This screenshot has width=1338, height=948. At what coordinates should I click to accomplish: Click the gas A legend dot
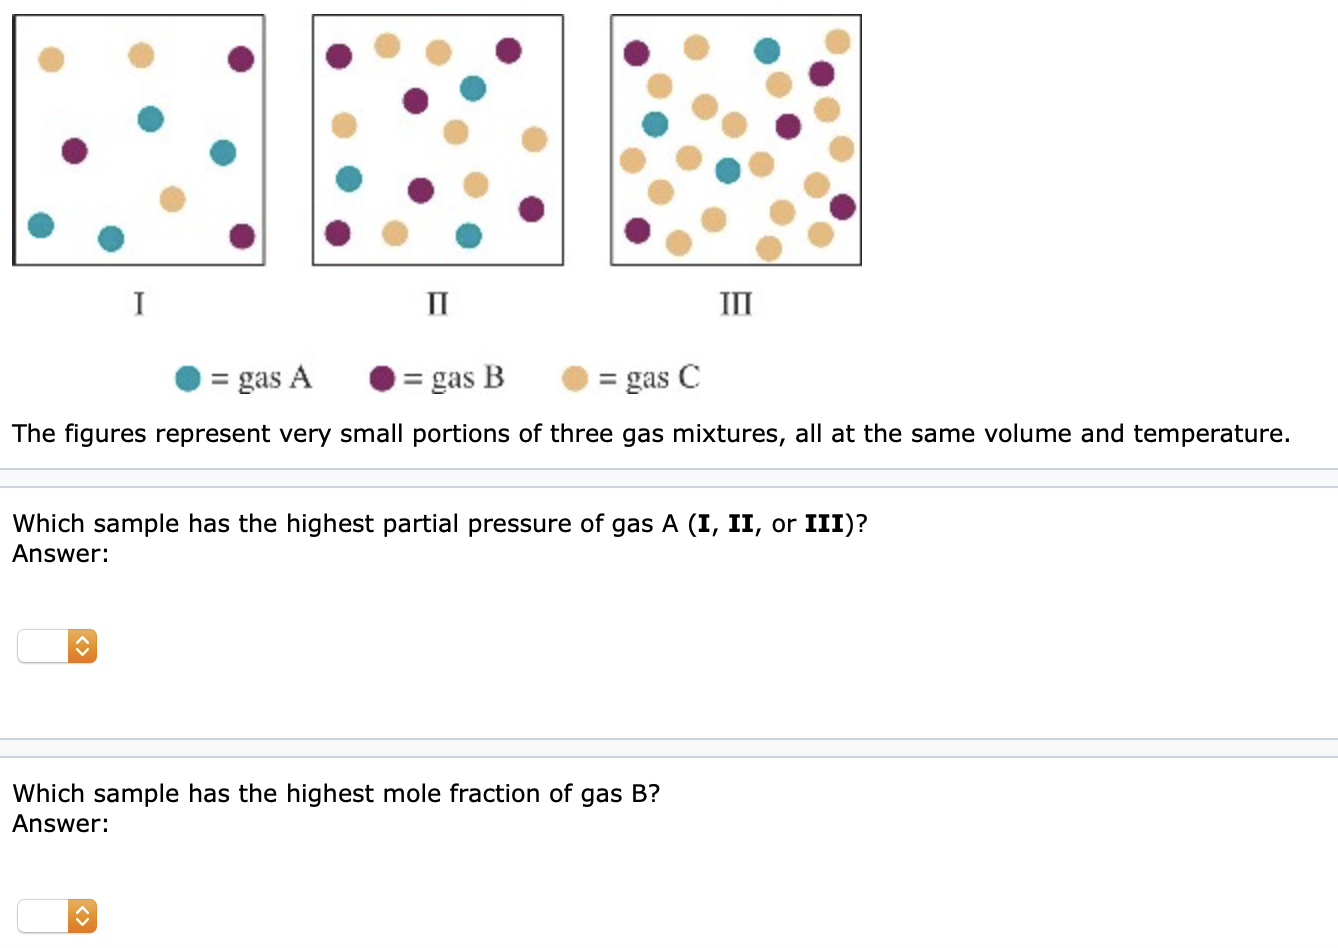click(185, 378)
